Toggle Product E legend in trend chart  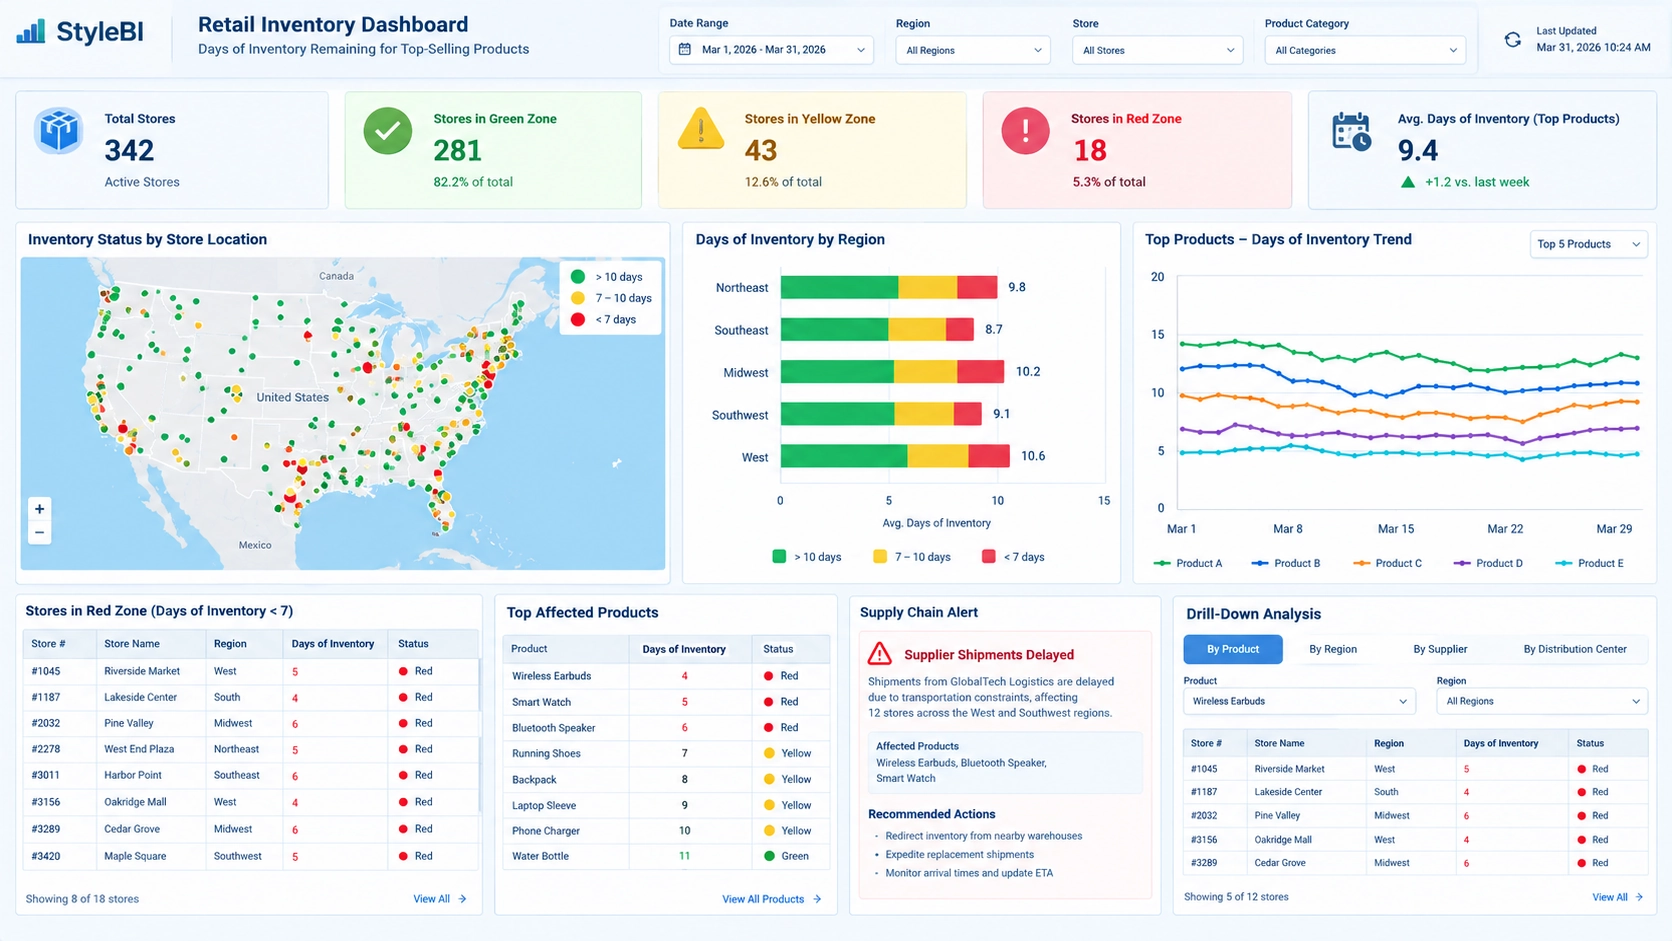coord(1590,563)
